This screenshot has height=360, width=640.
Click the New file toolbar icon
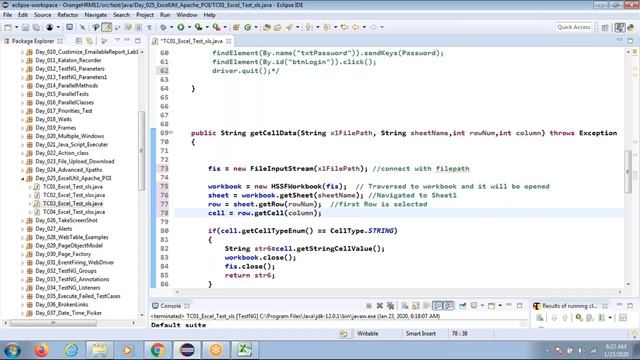pyautogui.click(x=8, y=27)
